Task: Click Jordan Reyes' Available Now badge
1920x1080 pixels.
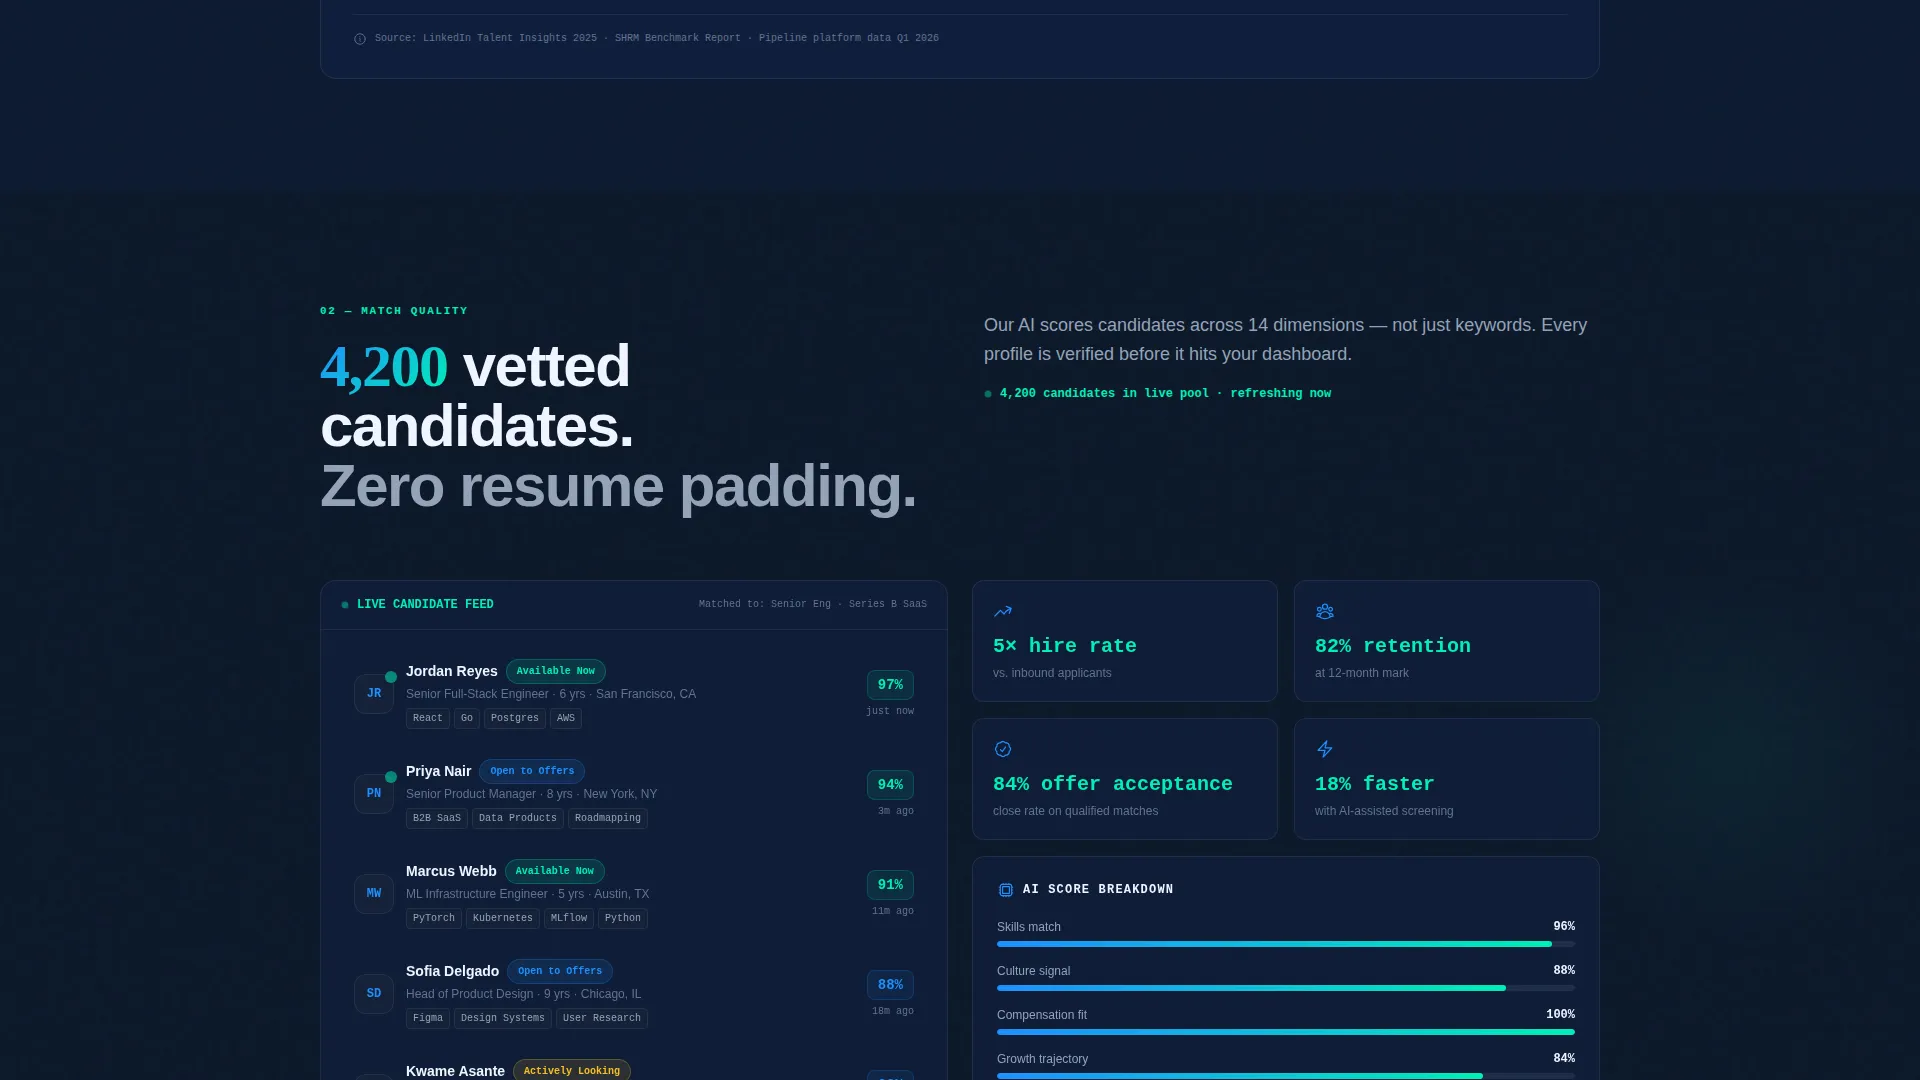Action: tap(556, 671)
